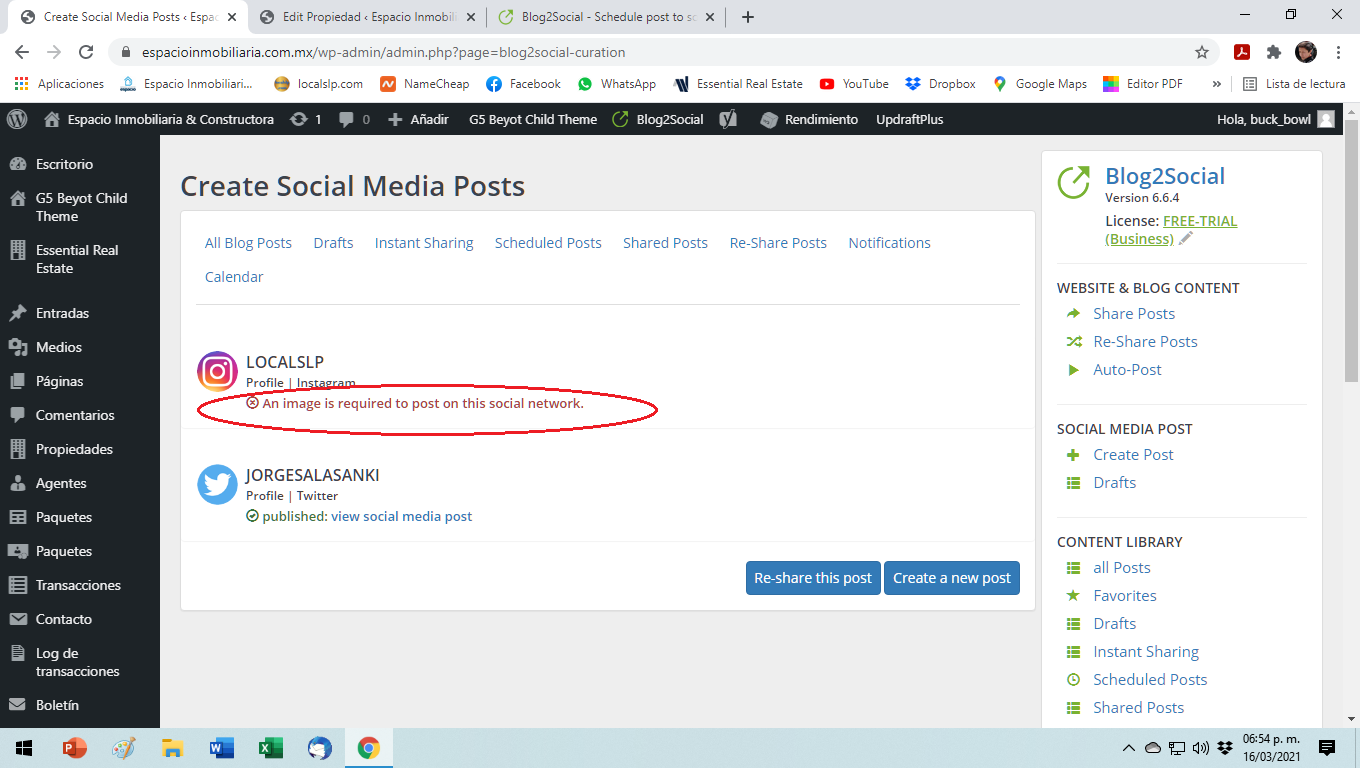Open the Añadir new content menu
This screenshot has height=768, width=1360.
click(x=418, y=119)
